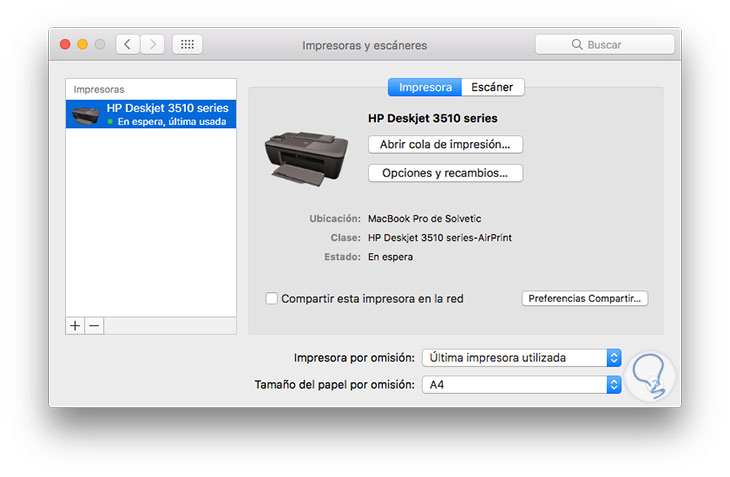The width and height of the screenshot is (730, 477).
Task: Open the Tamaño del papel por omisión dropdown
Action: click(x=521, y=385)
